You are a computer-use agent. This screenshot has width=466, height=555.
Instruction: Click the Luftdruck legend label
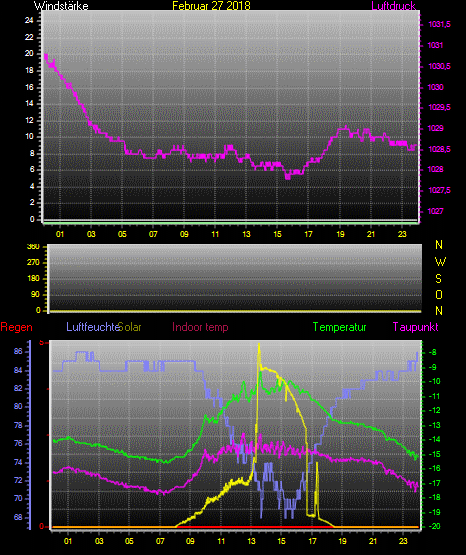[393, 6]
